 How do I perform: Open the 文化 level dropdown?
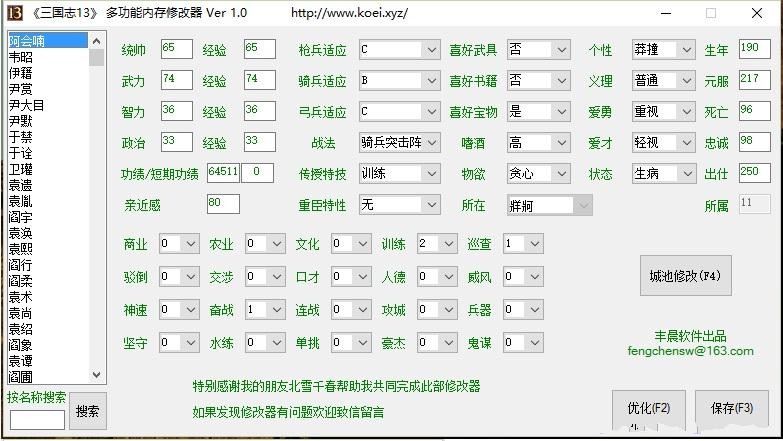(x=351, y=244)
